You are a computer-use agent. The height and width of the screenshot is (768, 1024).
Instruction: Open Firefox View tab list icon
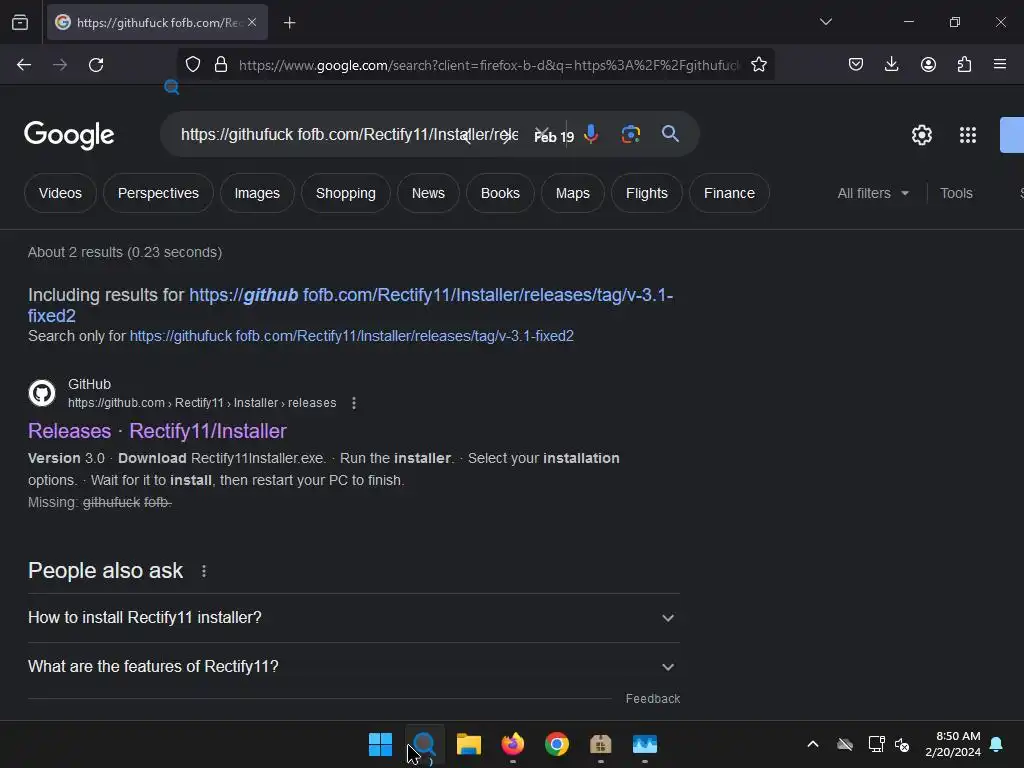pos(20,23)
